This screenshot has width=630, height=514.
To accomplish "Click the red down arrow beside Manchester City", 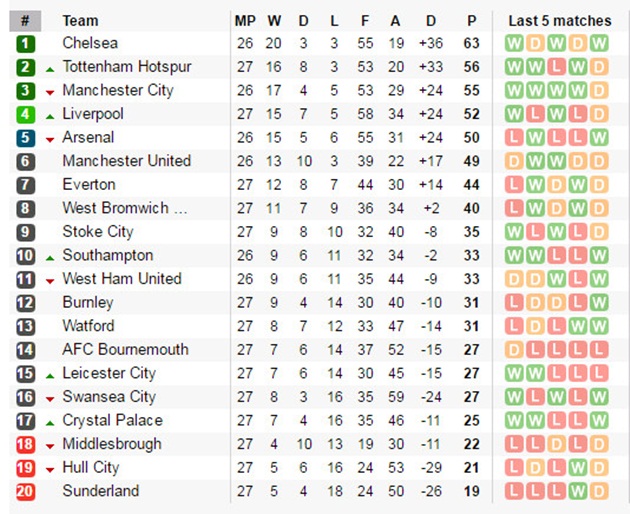I will pyautogui.click(x=50, y=93).
